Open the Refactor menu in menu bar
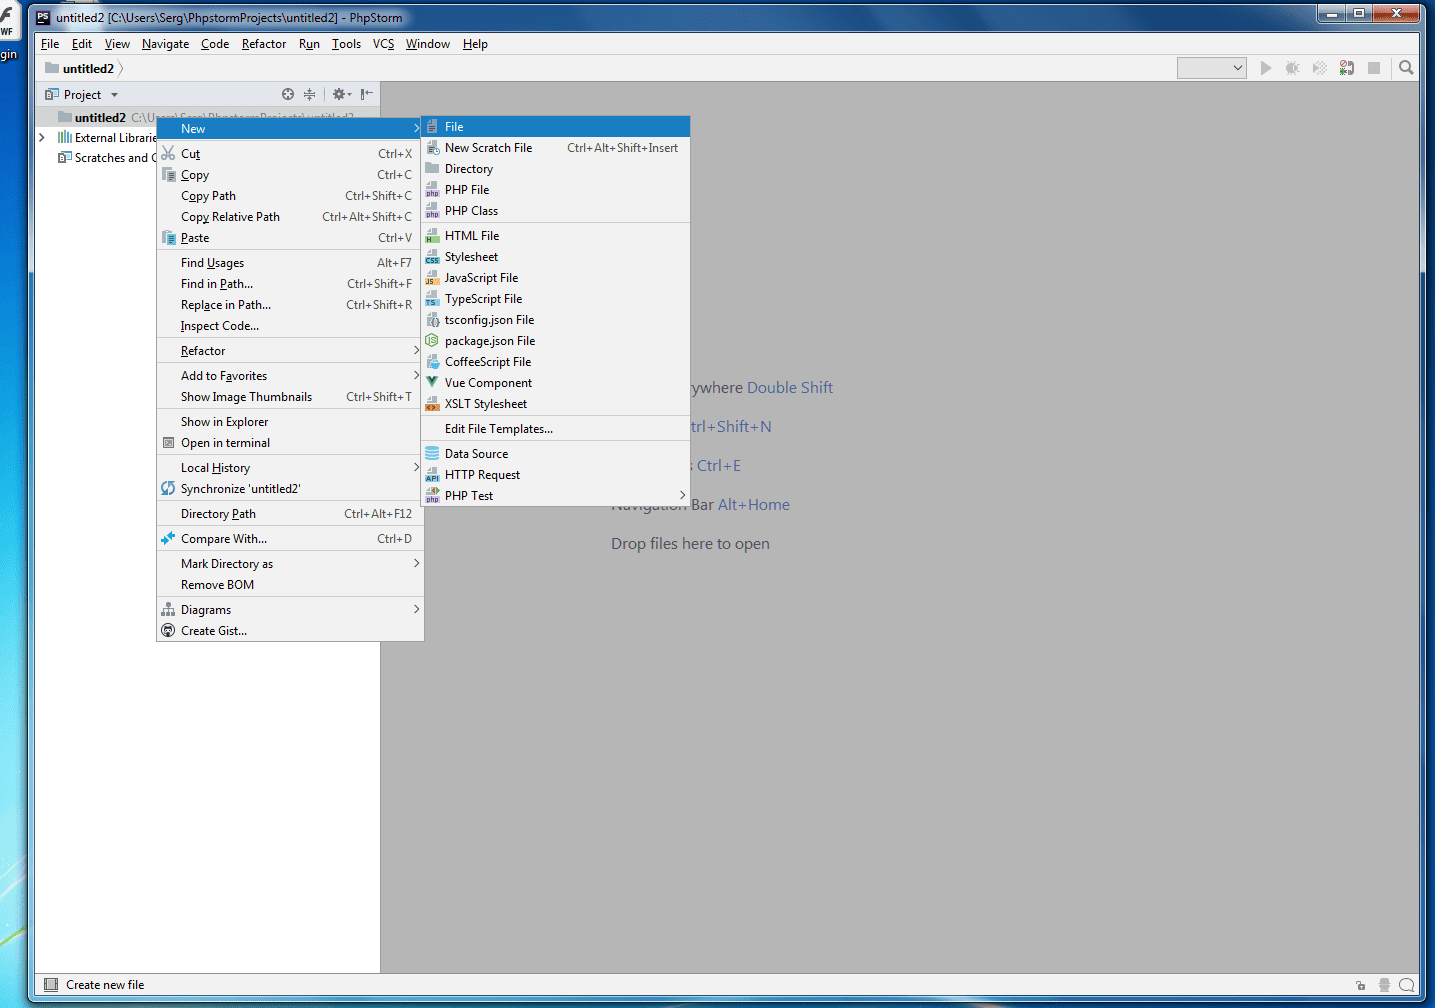 point(264,44)
